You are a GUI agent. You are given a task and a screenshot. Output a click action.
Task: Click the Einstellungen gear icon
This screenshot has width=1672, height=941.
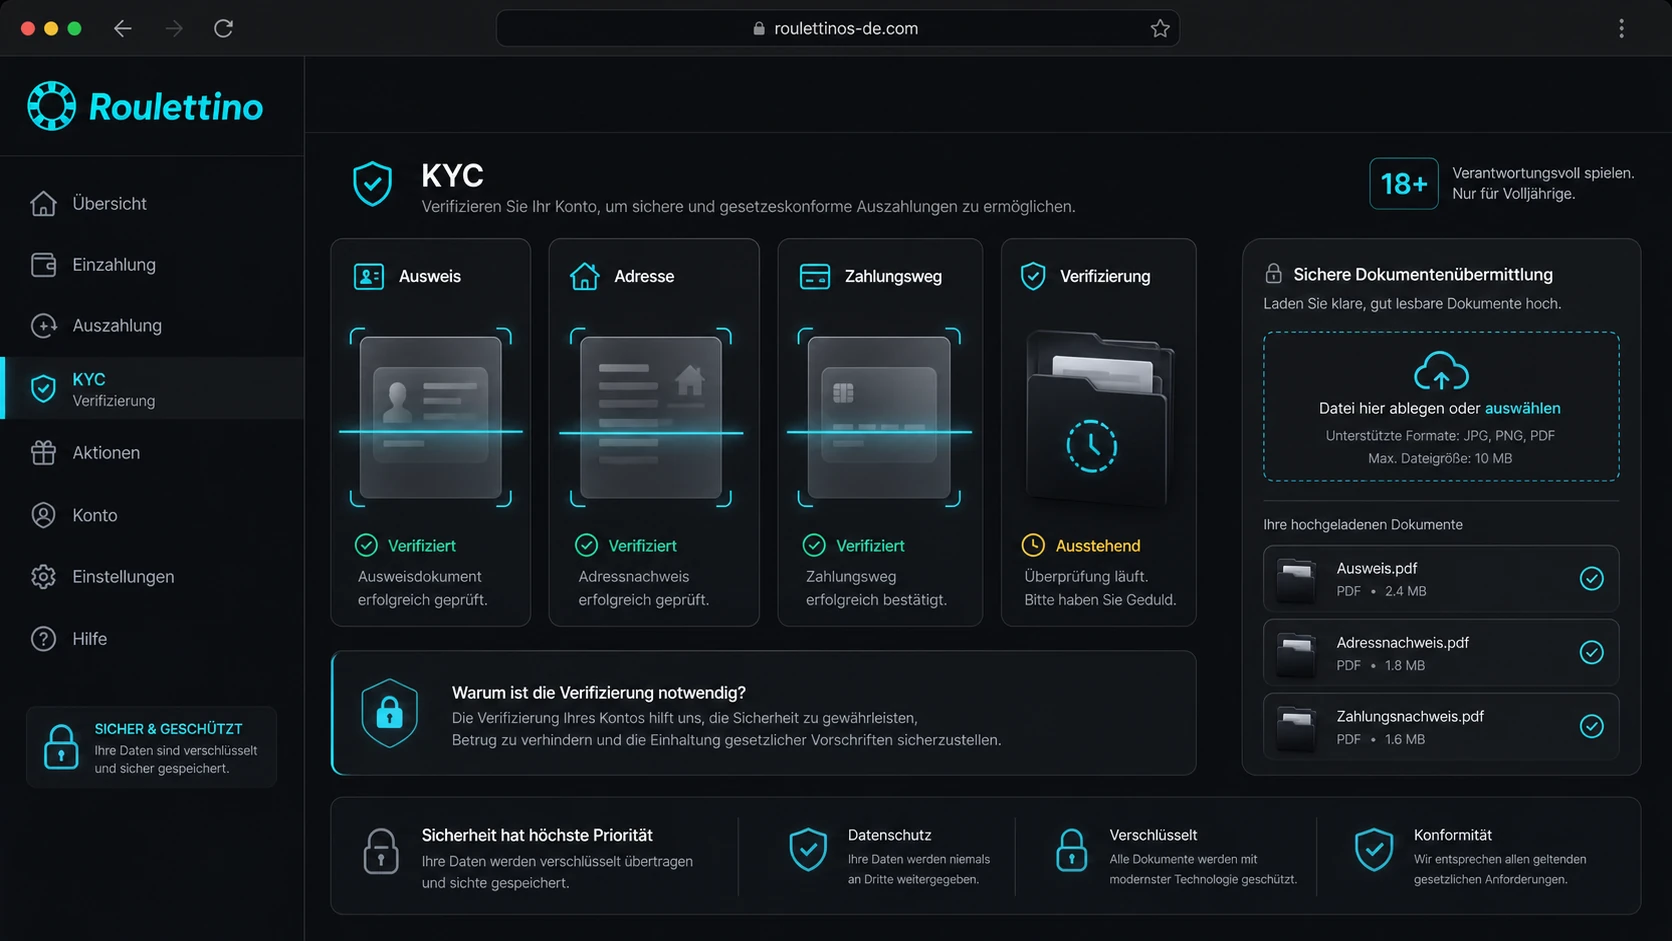pyautogui.click(x=43, y=576)
